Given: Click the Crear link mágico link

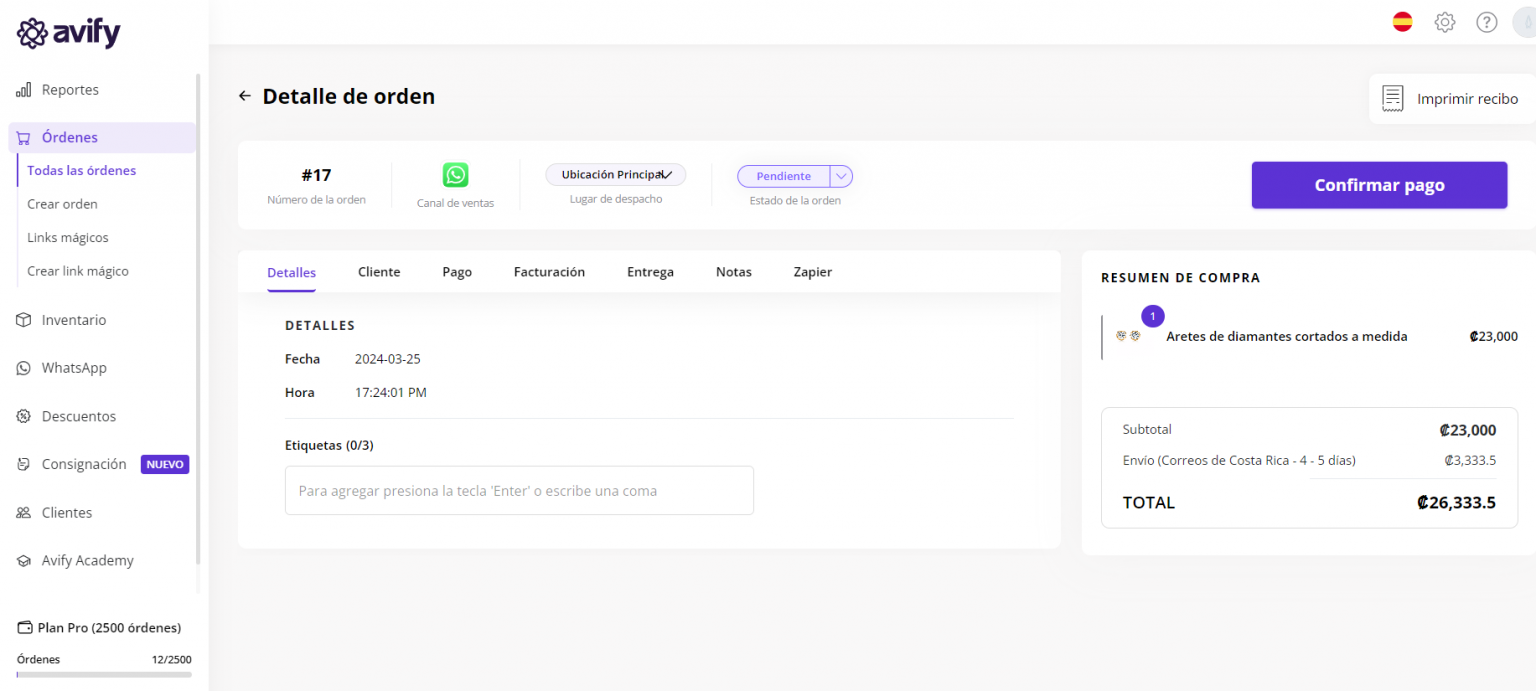Looking at the screenshot, I should tap(78, 271).
